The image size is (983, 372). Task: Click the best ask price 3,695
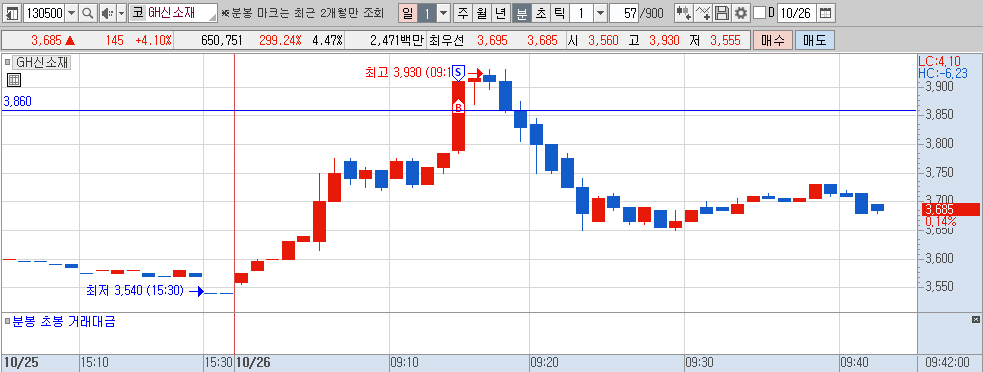(493, 41)
